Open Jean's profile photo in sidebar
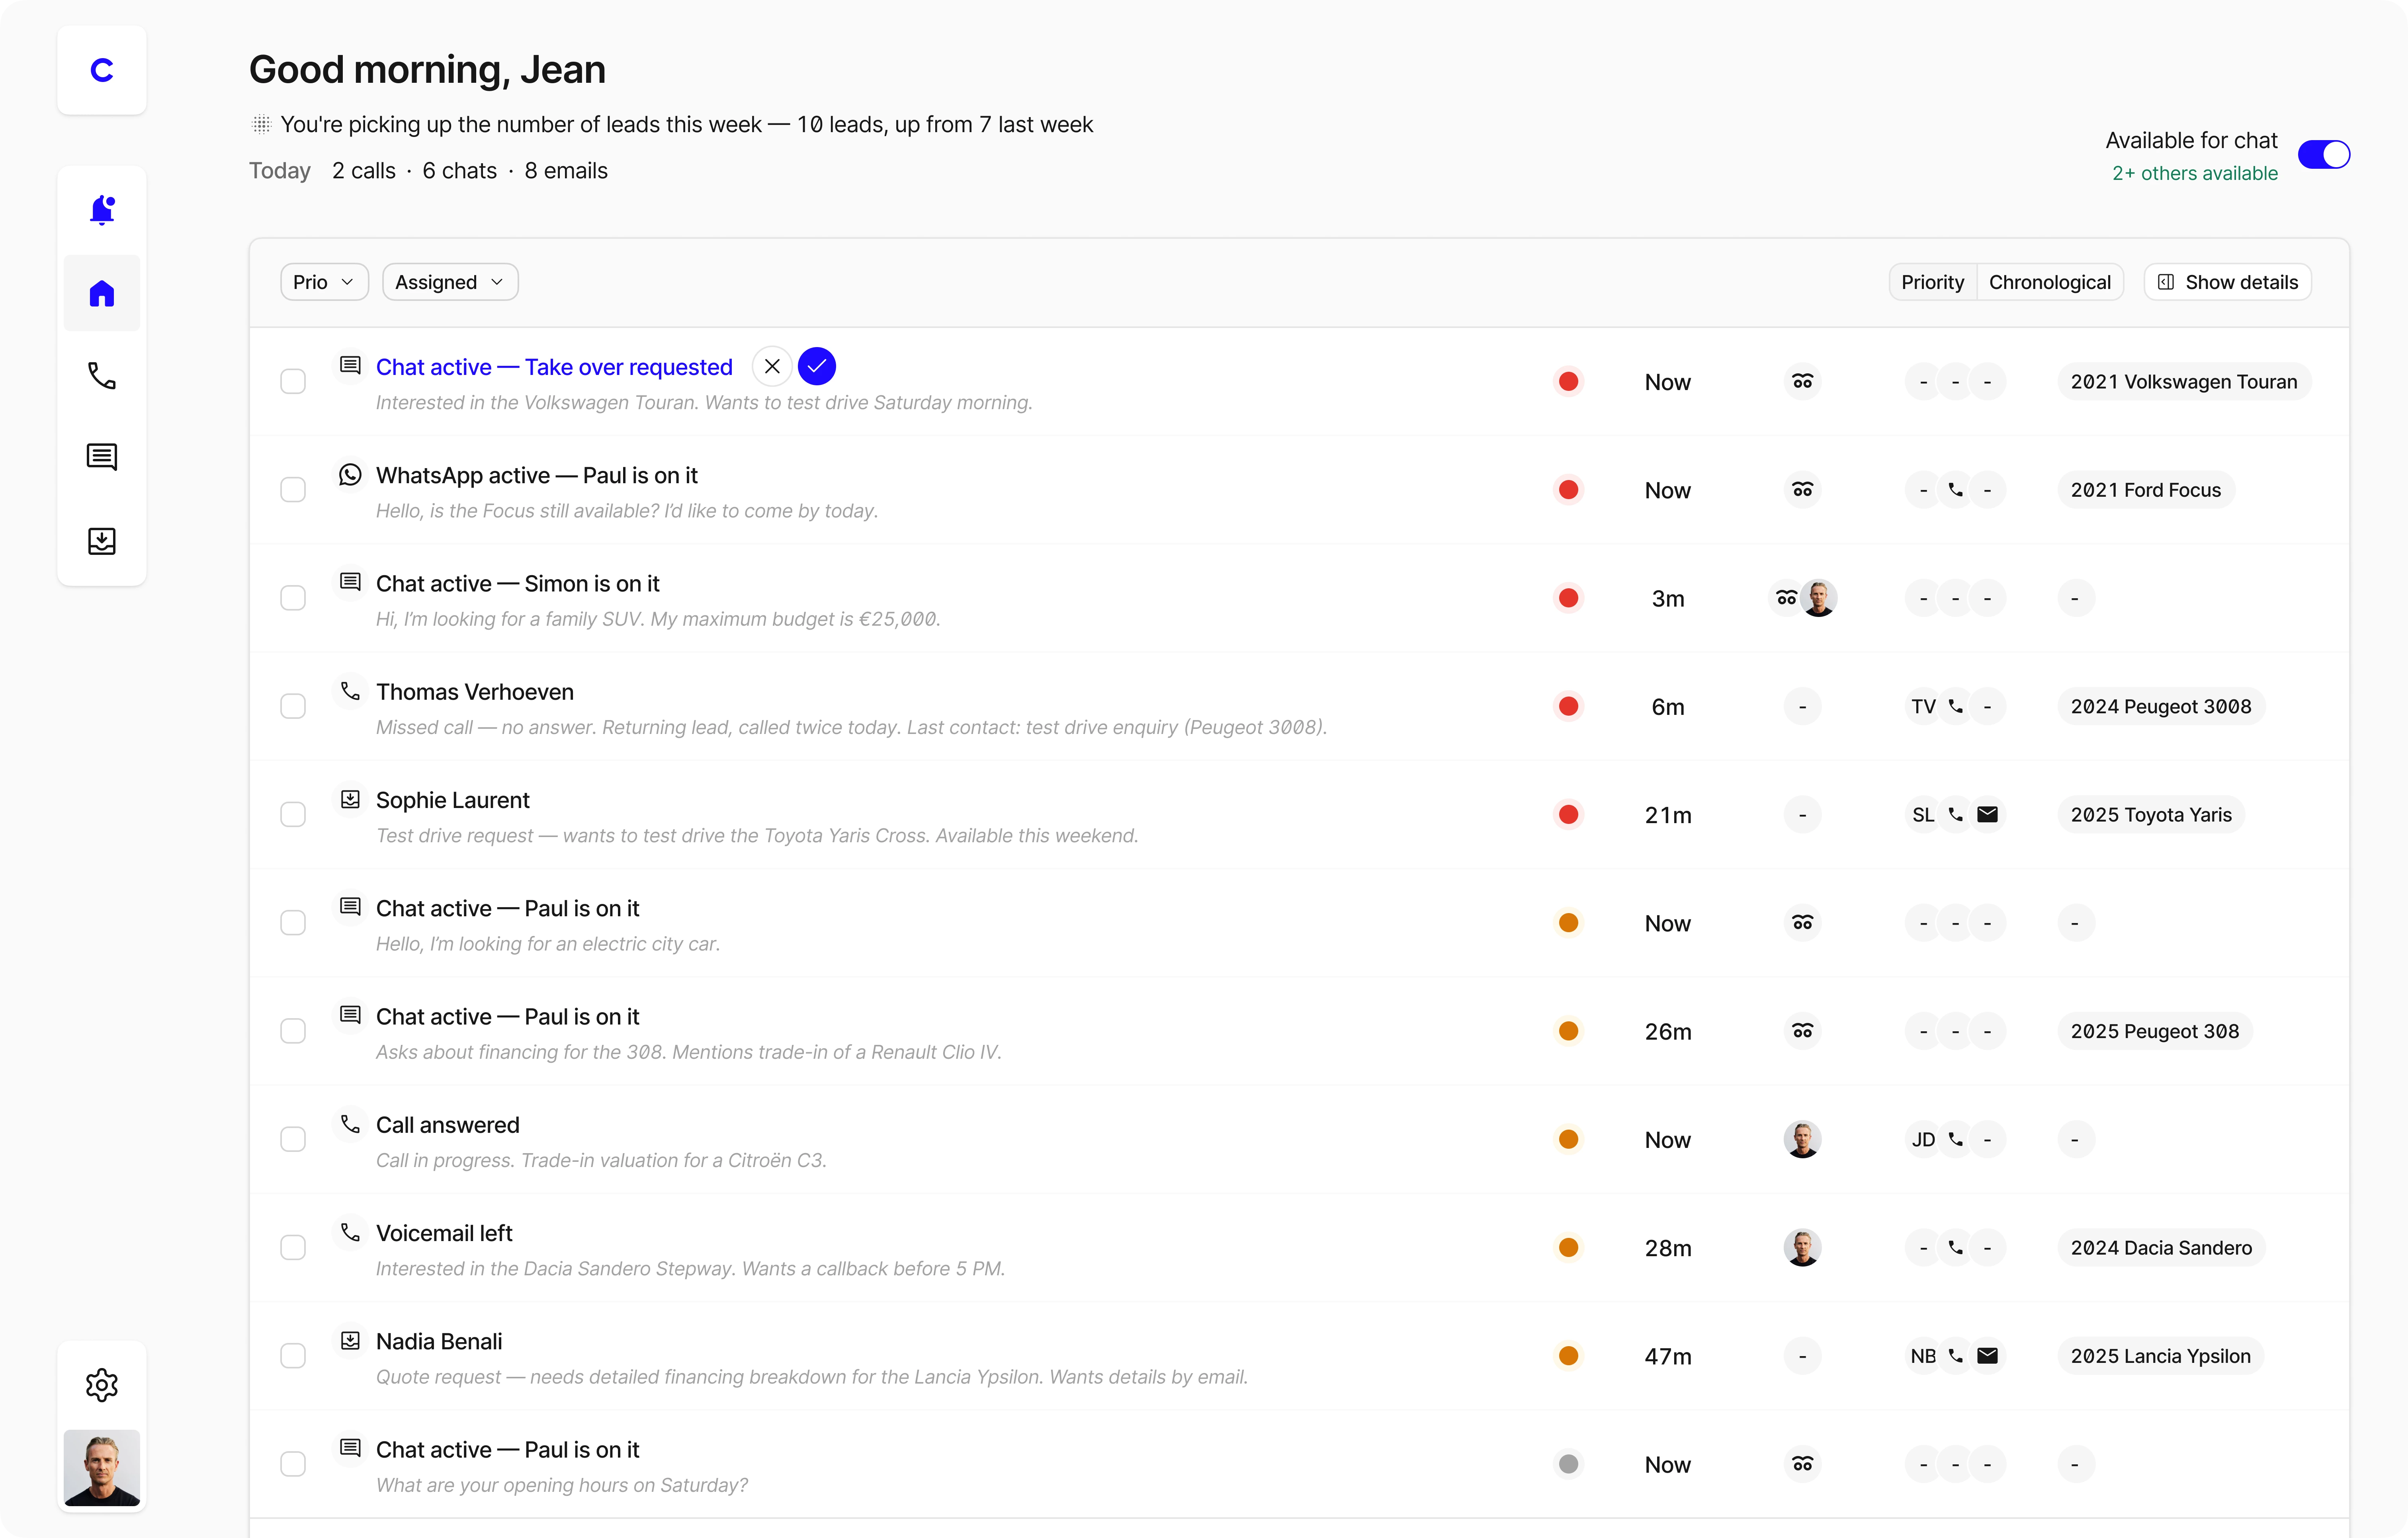Screen dimensions: 2408x1538 click(x=102, y=1467)
